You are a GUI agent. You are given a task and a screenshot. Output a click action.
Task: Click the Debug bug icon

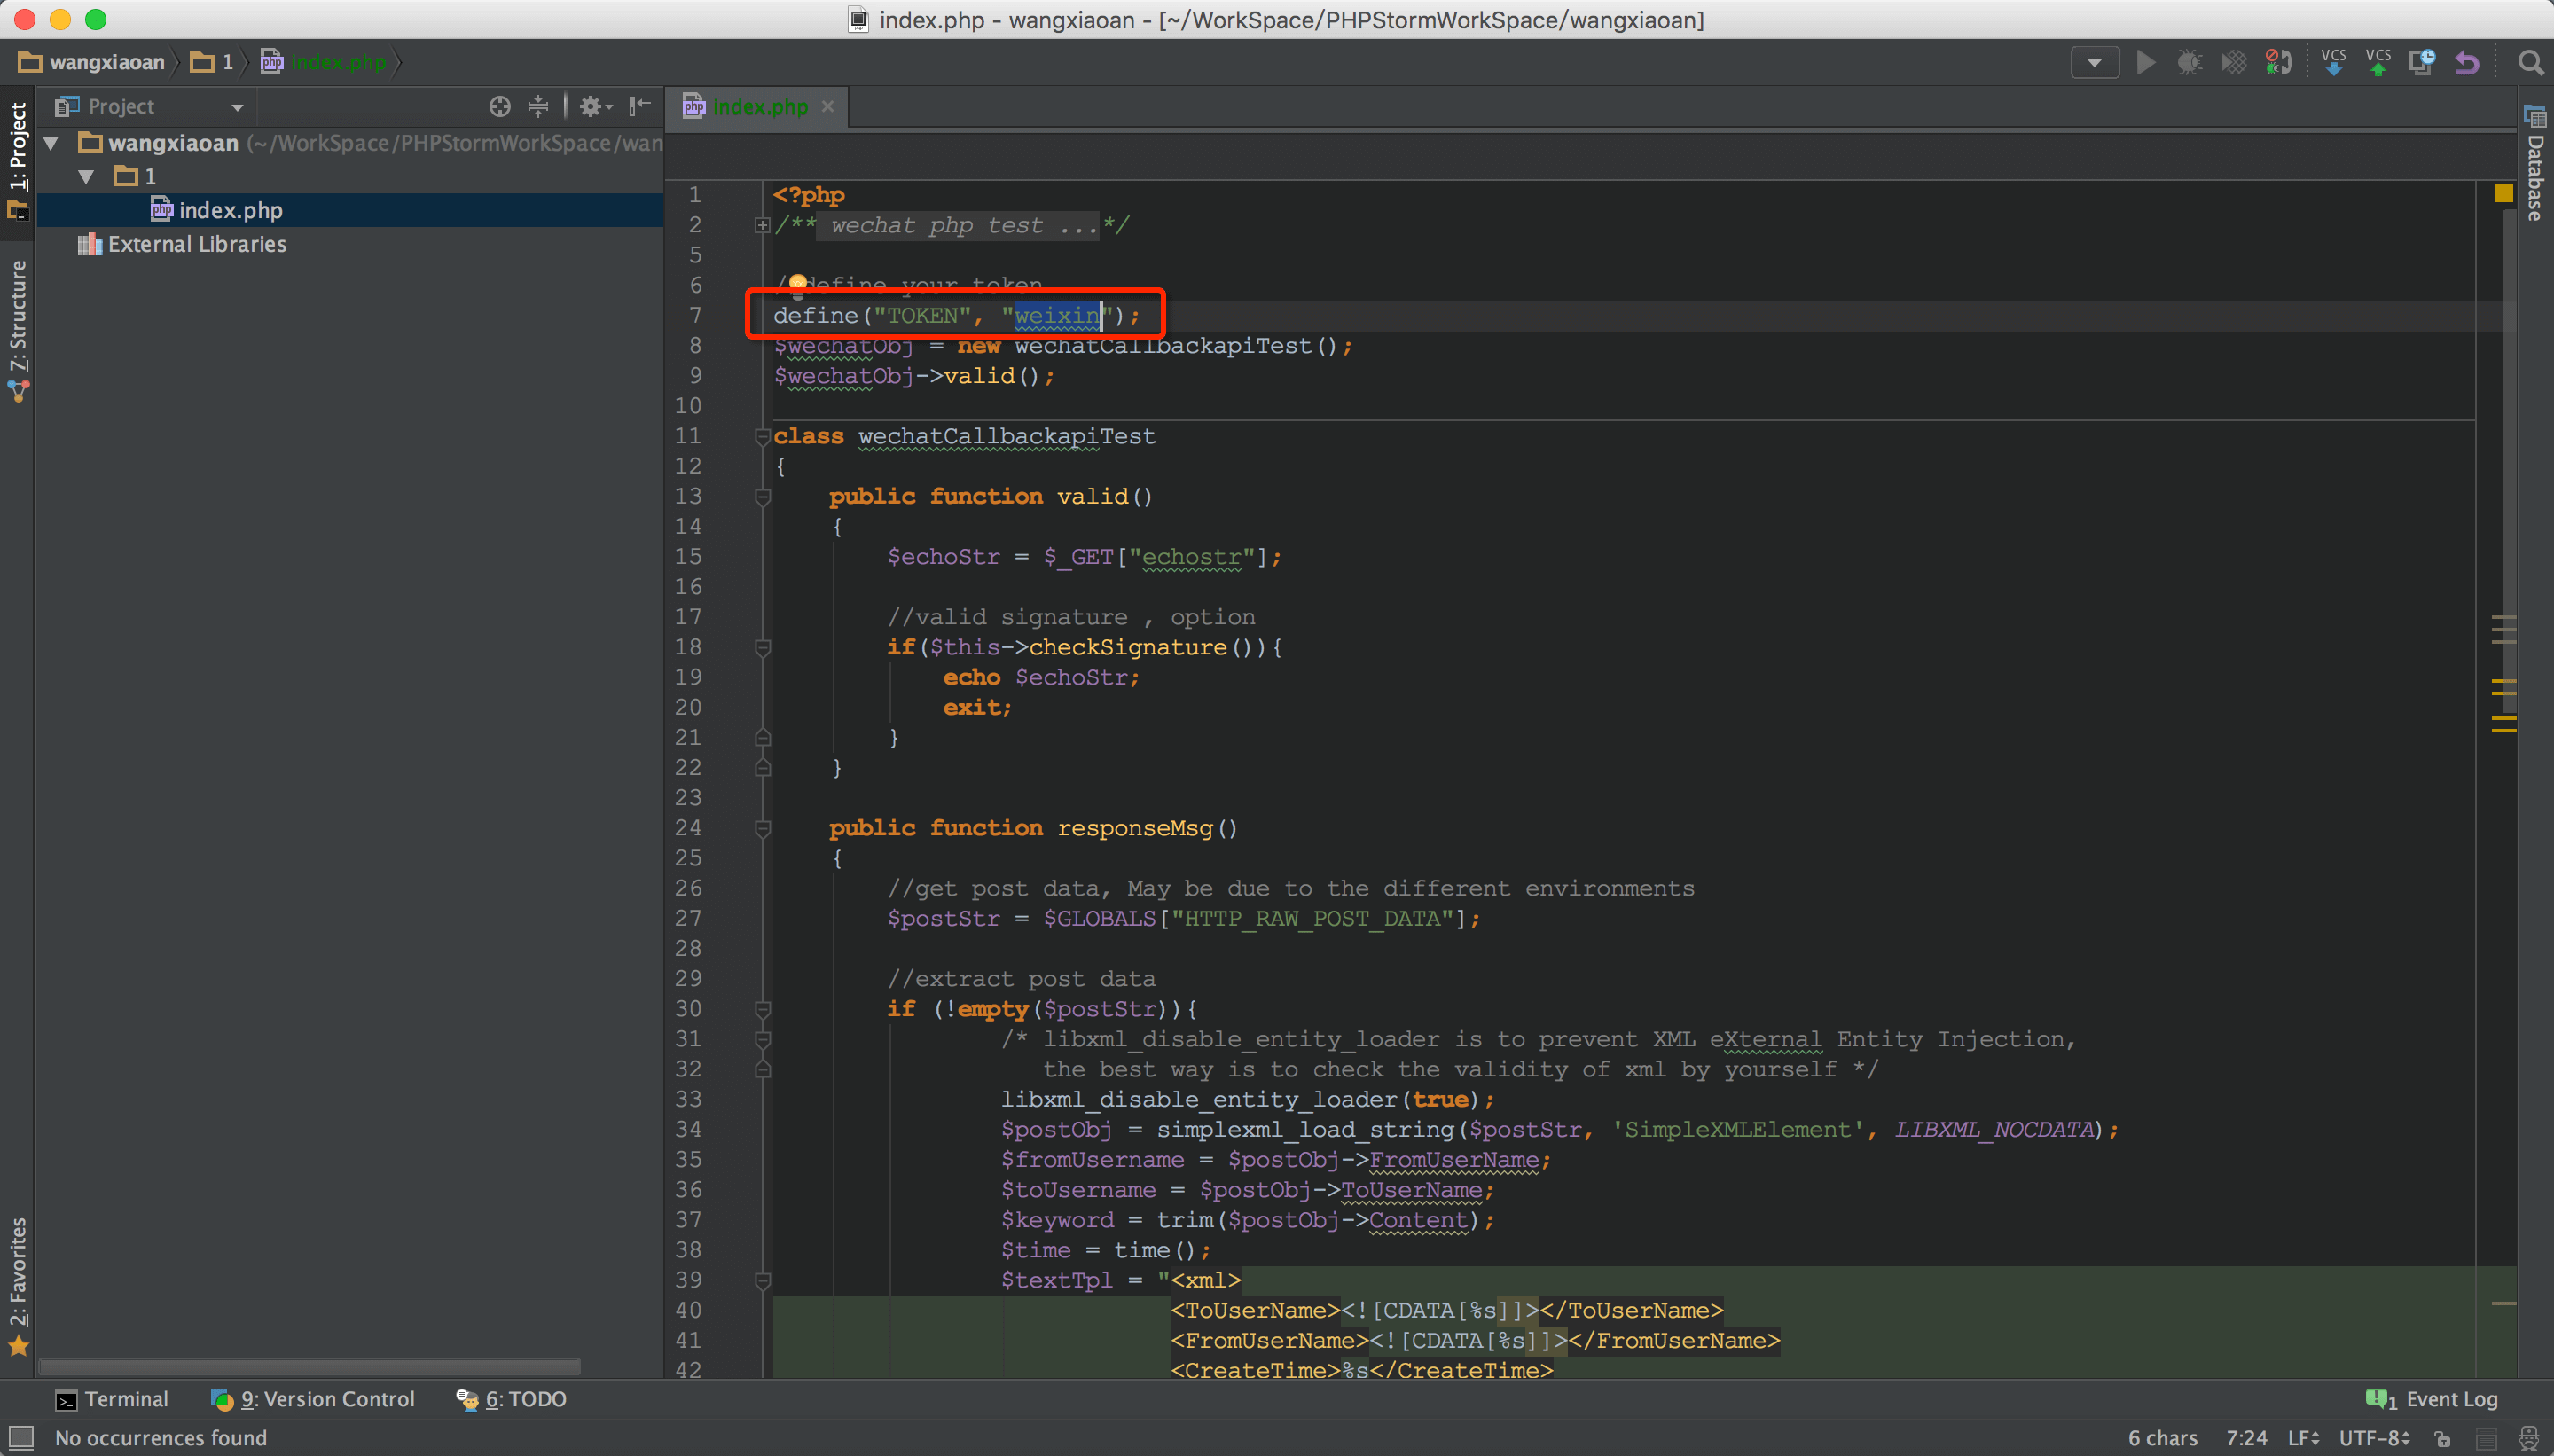pos(2189,63)
